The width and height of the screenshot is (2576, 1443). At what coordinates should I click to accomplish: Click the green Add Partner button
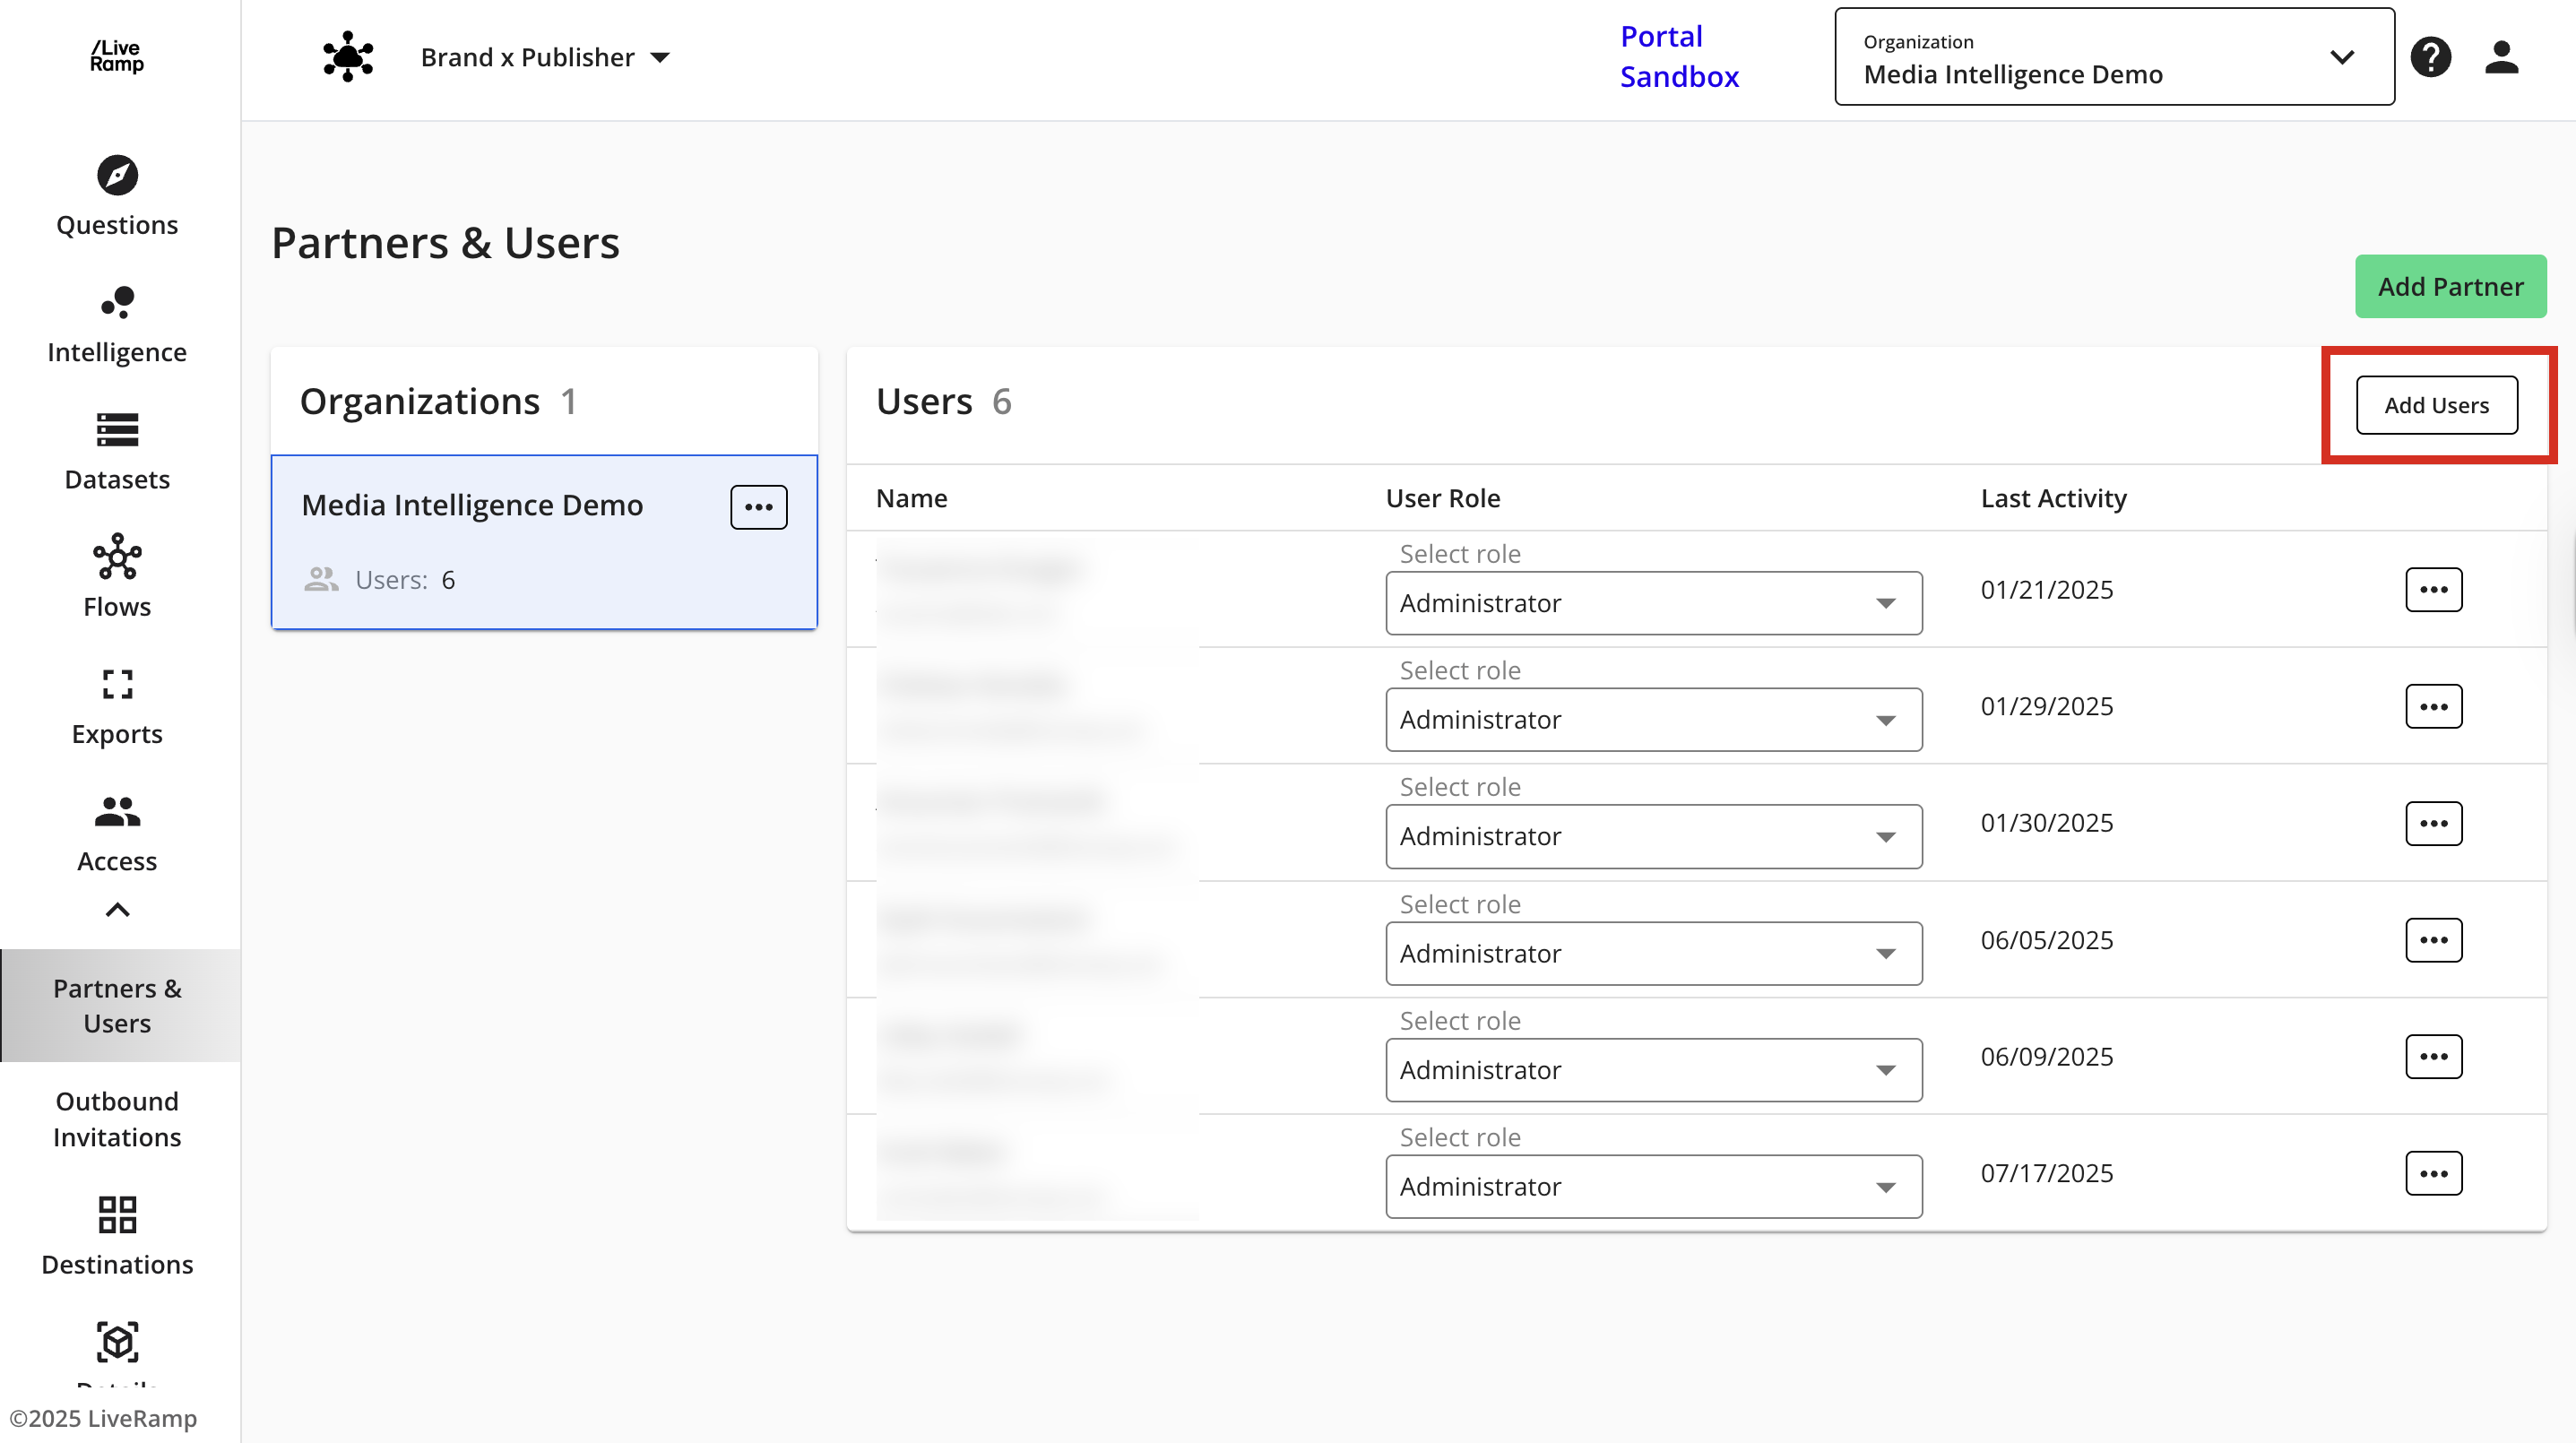[x=2449, y=287]
